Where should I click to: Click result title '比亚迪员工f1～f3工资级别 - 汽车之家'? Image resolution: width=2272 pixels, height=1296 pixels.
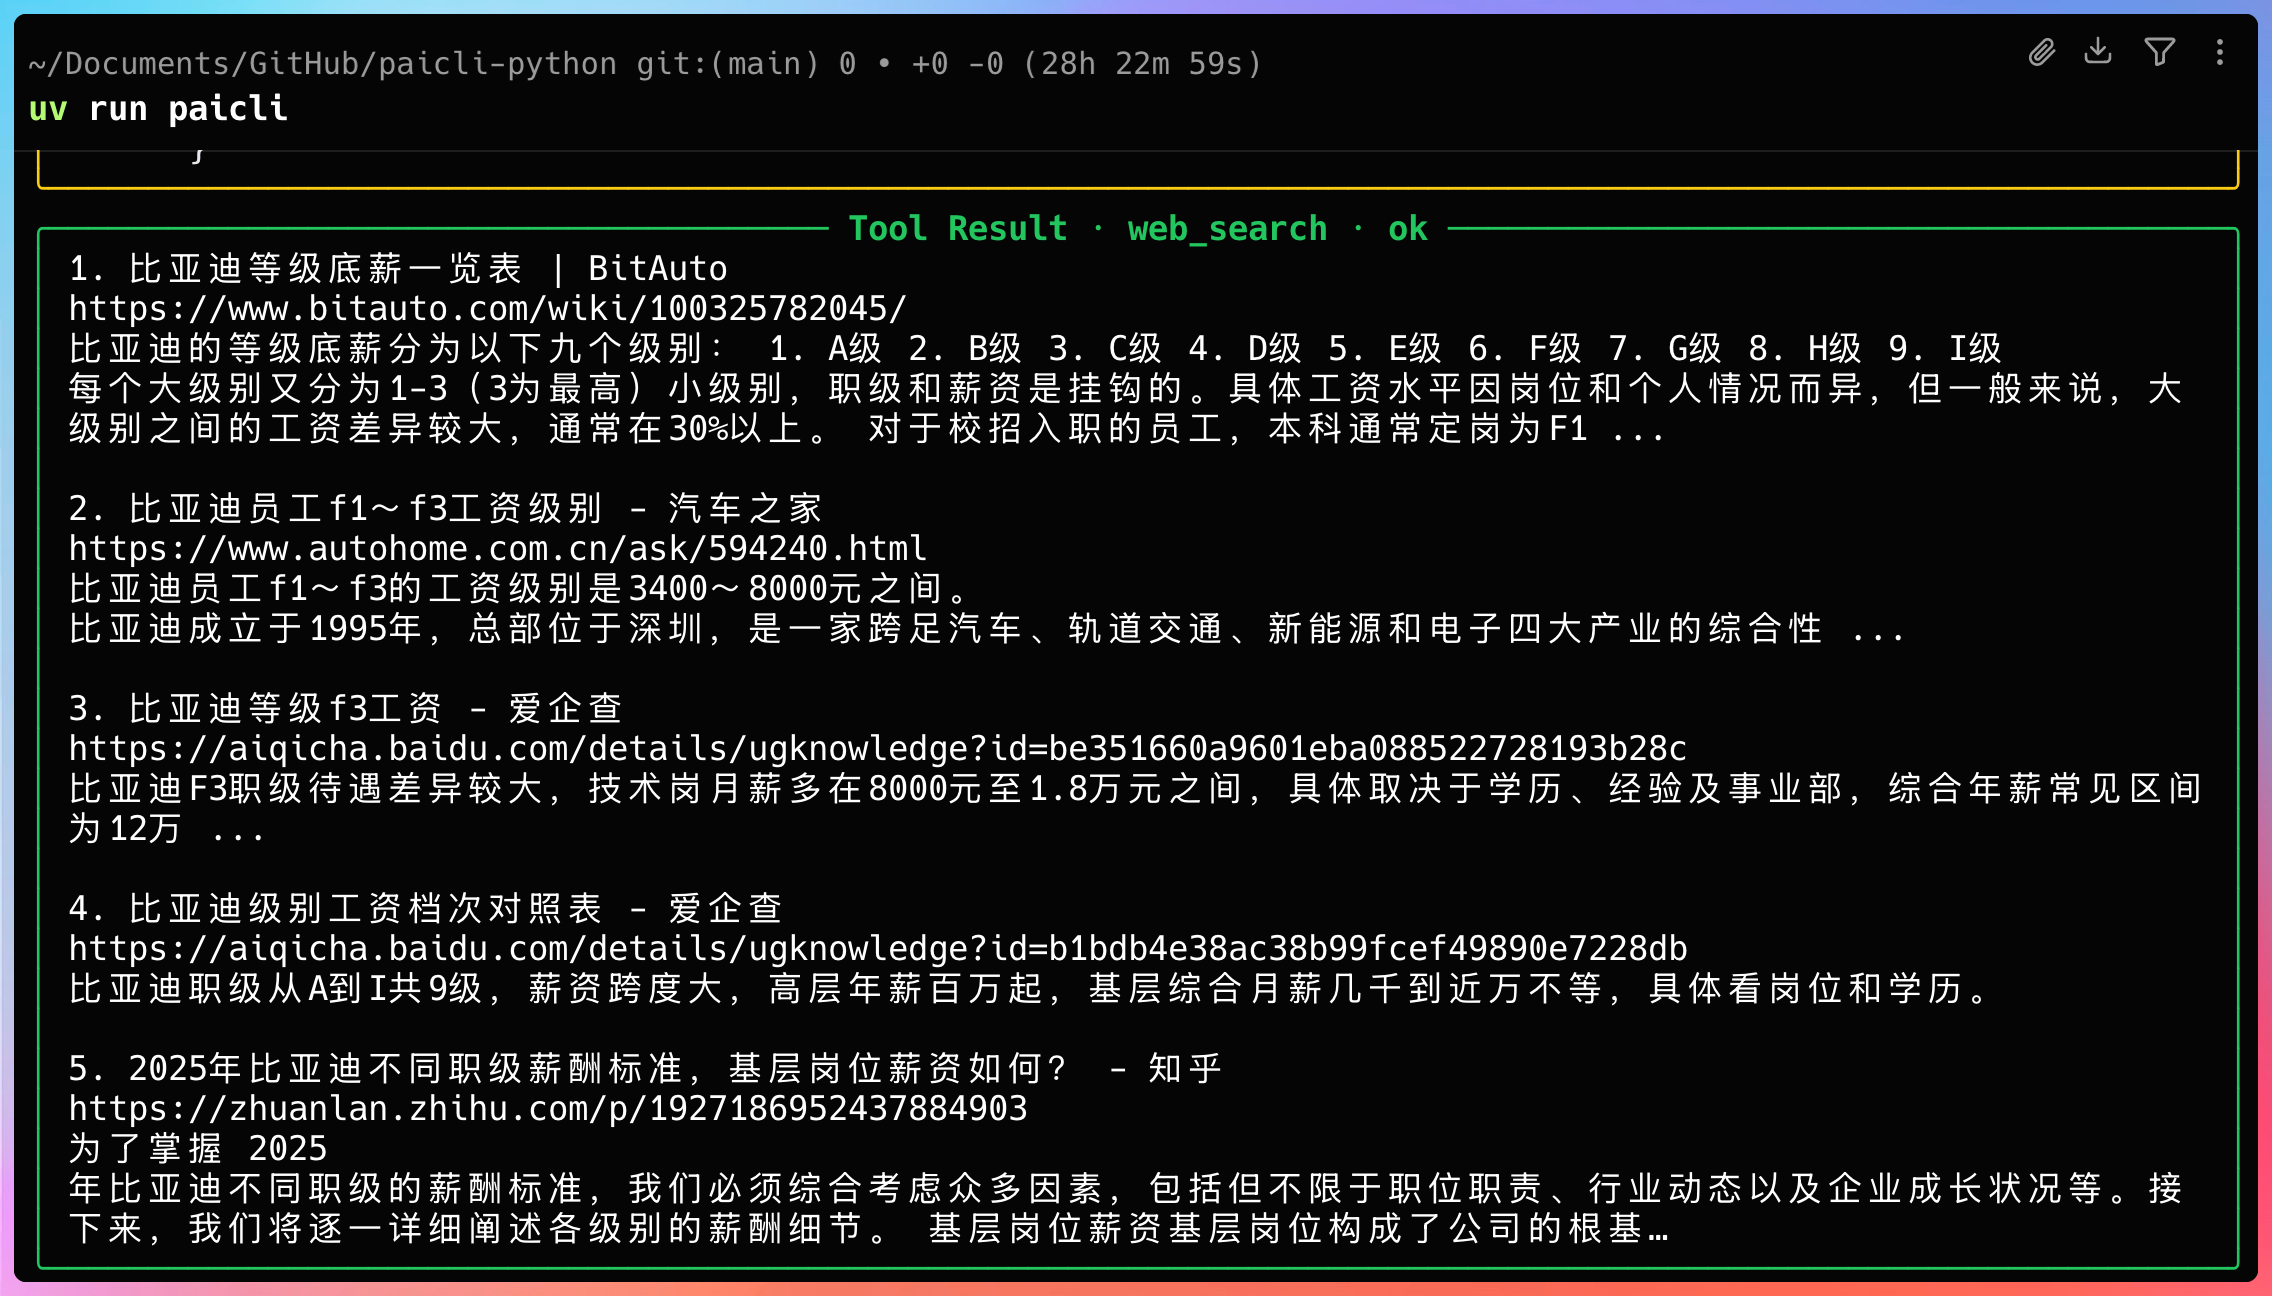tap(446, 508)
